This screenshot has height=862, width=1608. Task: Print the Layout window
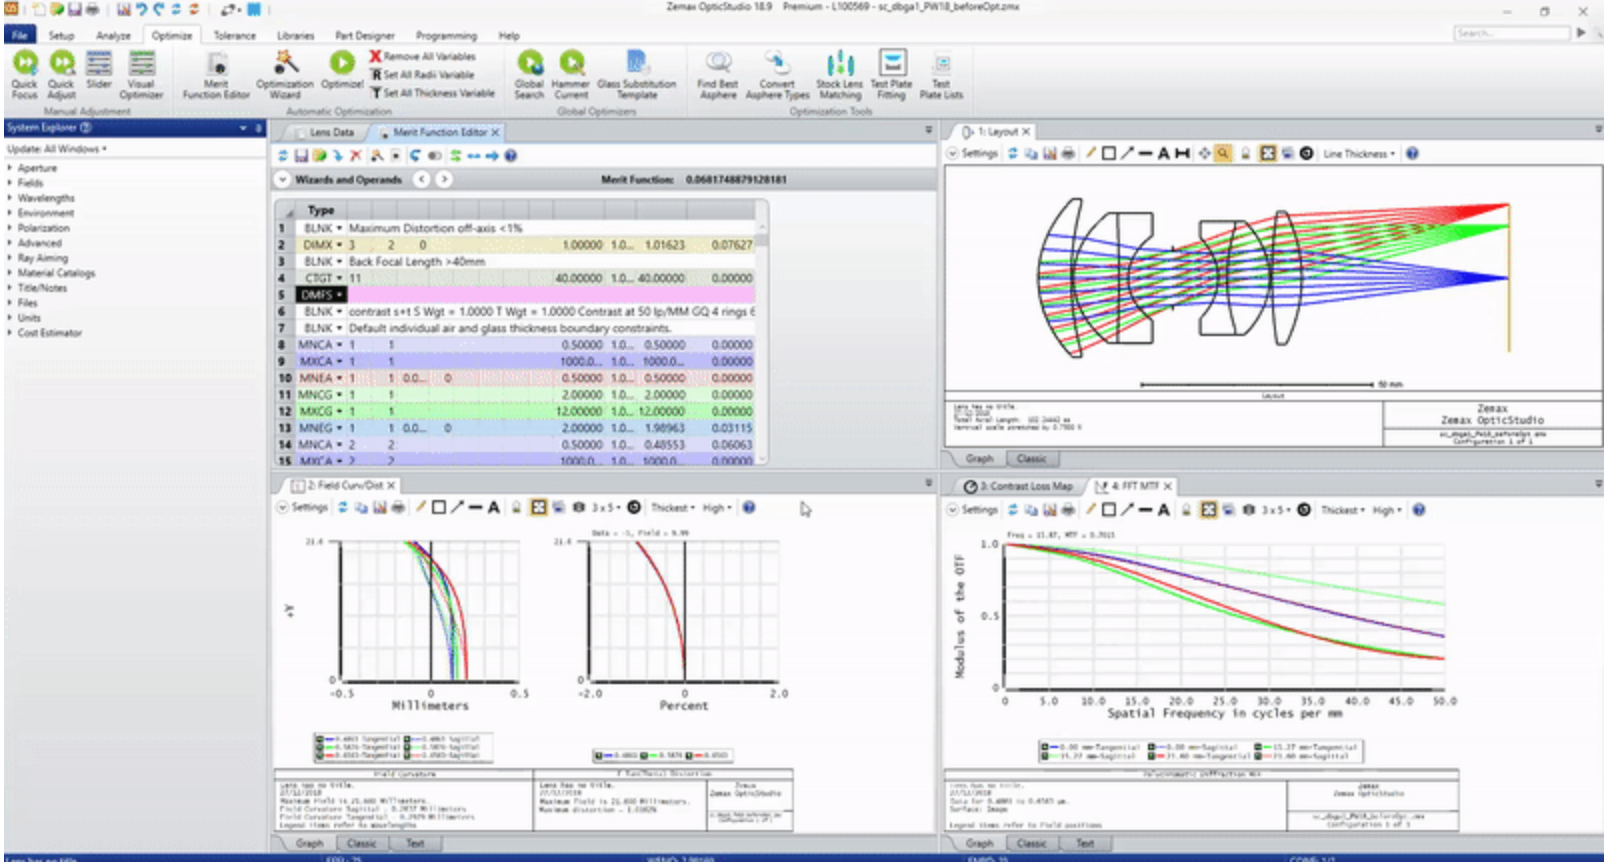(1068, 154)
